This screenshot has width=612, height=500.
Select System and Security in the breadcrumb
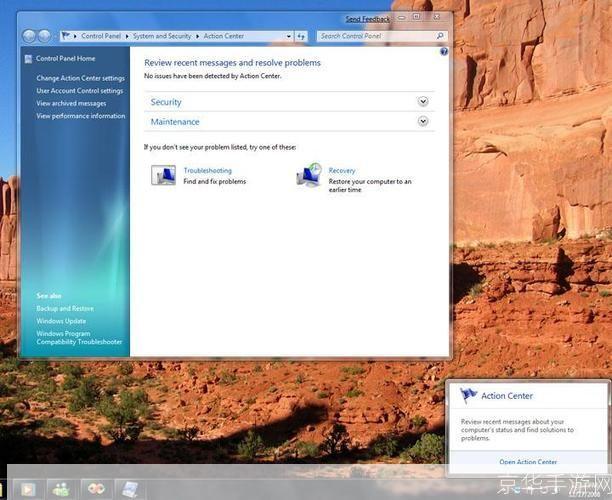162,36
